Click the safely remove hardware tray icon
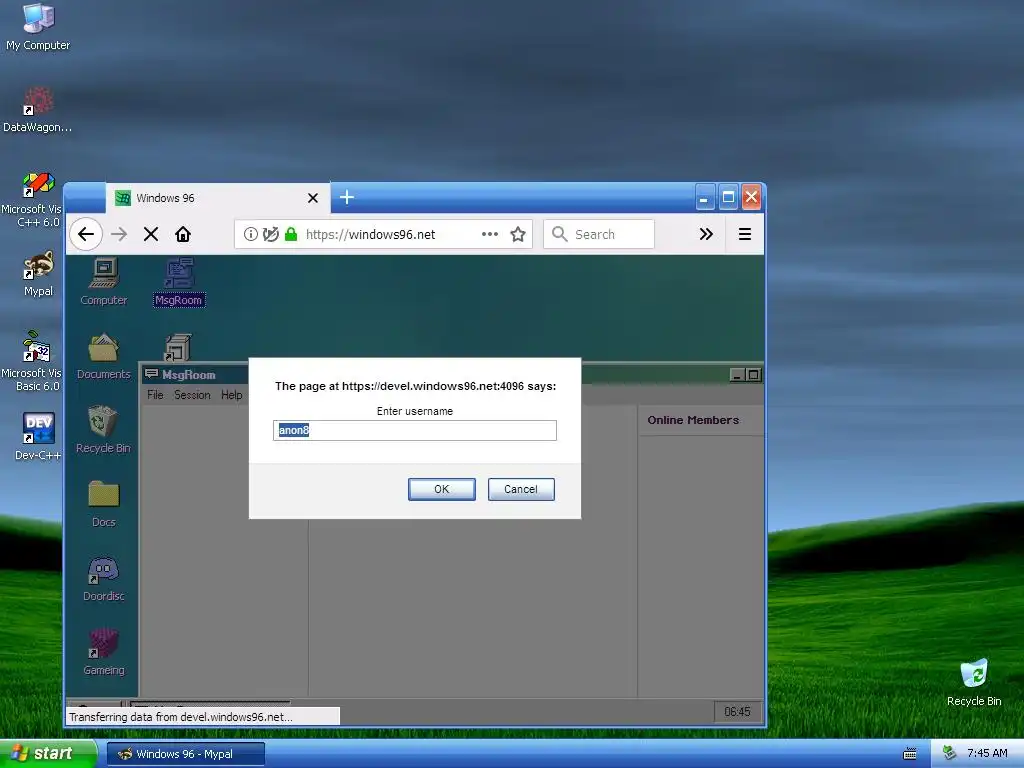 949,753
